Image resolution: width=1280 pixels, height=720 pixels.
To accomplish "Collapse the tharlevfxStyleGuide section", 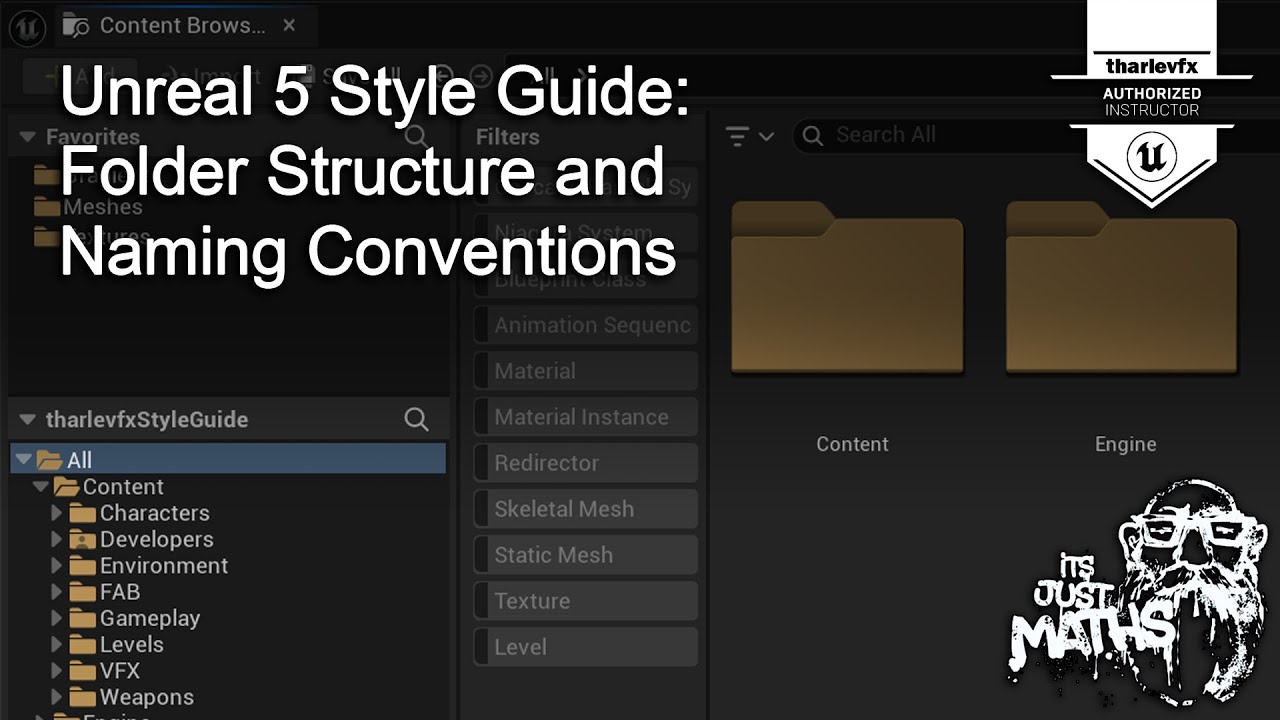I will pyautogui.click(x=27, y=419).
